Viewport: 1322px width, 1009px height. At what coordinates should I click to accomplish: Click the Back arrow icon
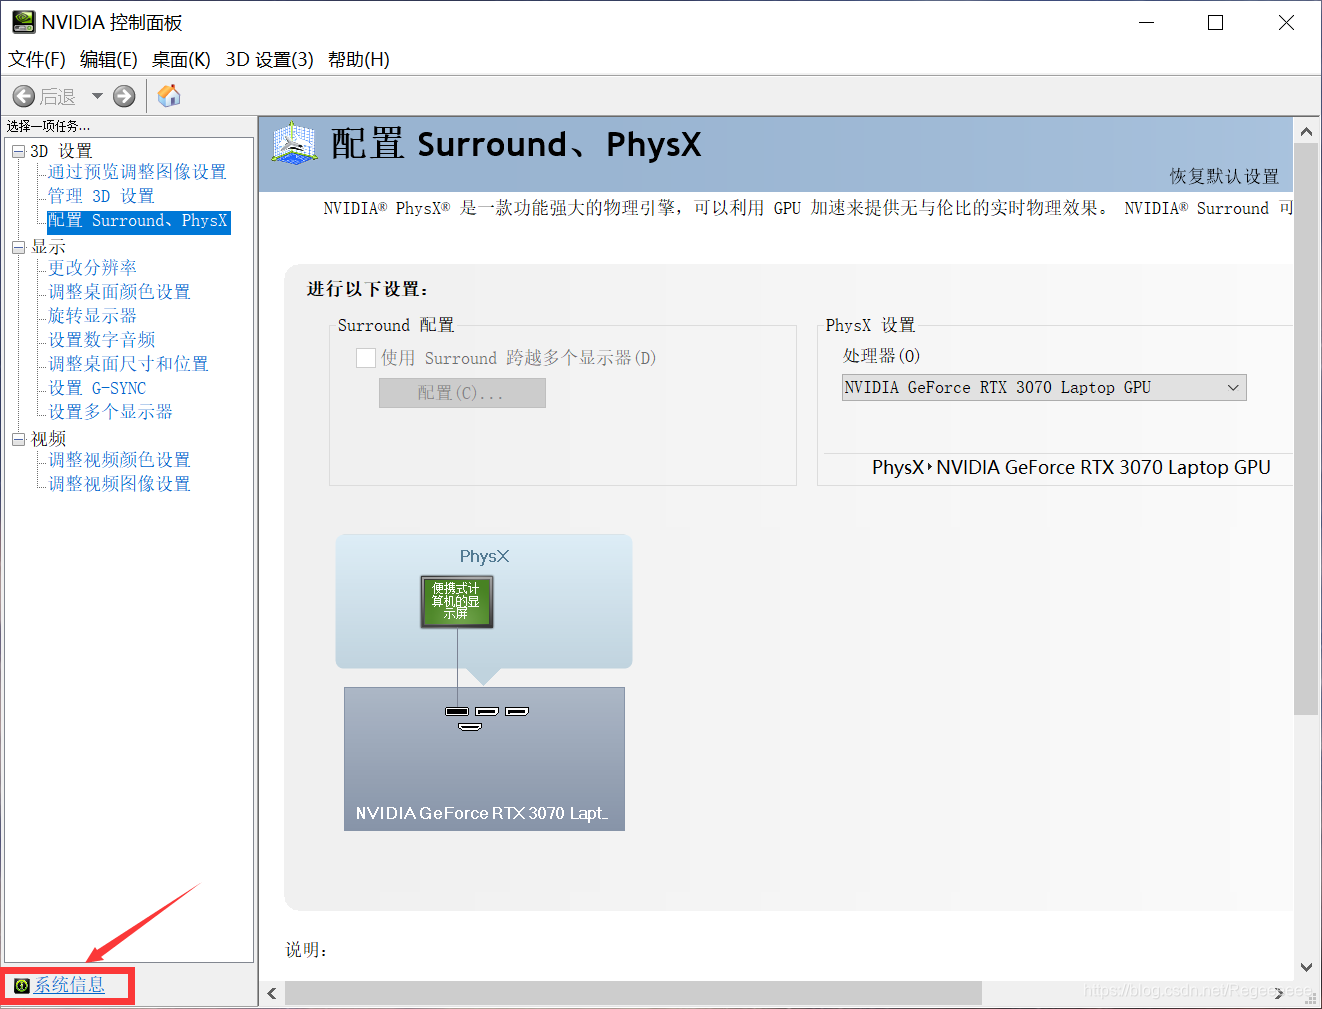point(24,96)
